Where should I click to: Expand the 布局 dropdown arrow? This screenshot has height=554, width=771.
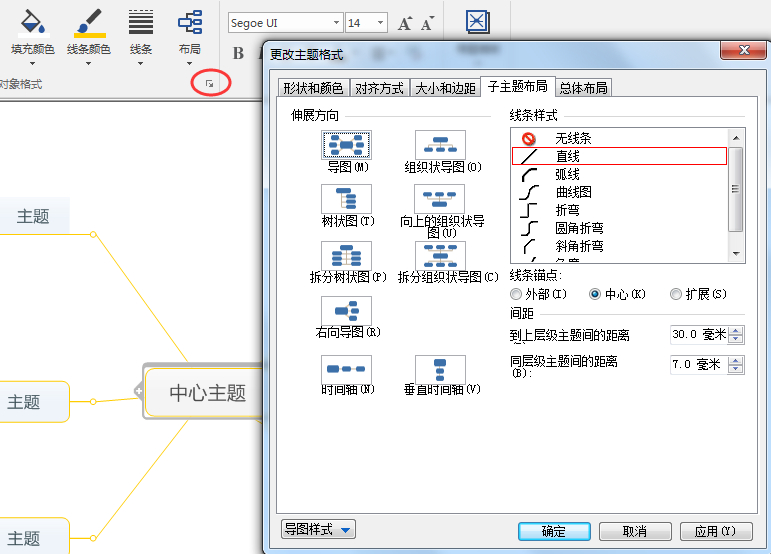(190, 63)
